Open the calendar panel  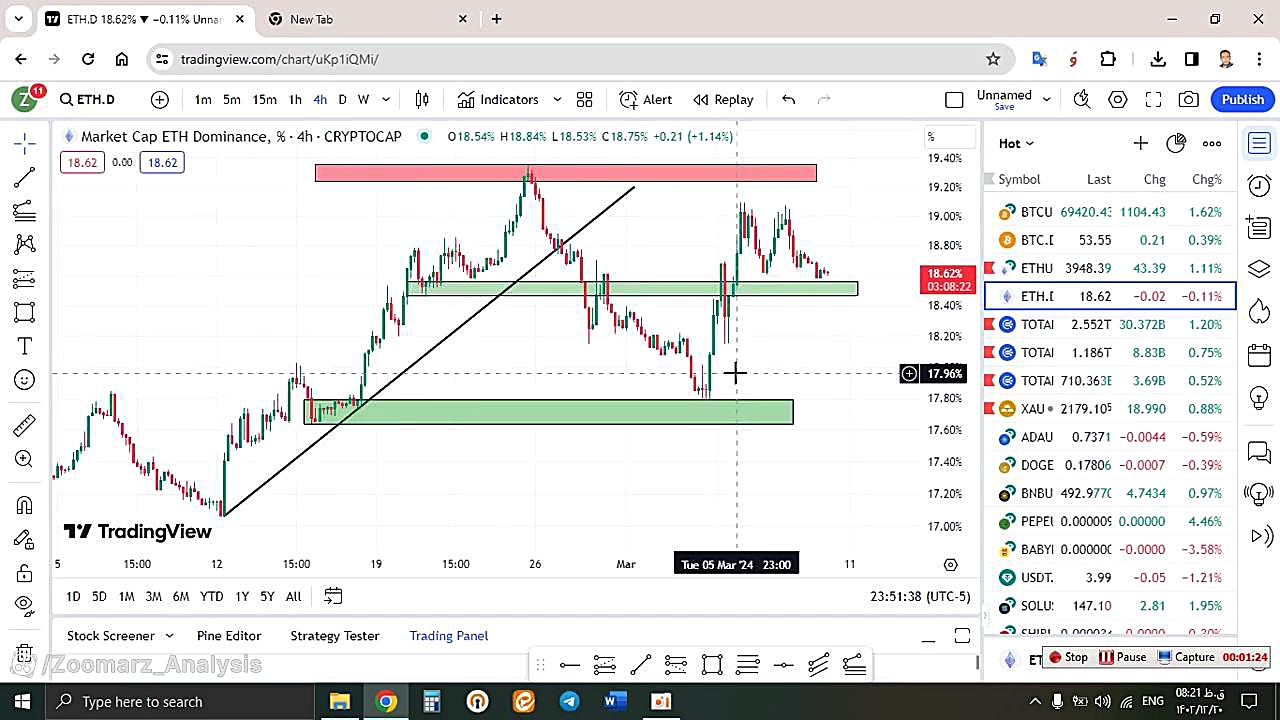1259,354
